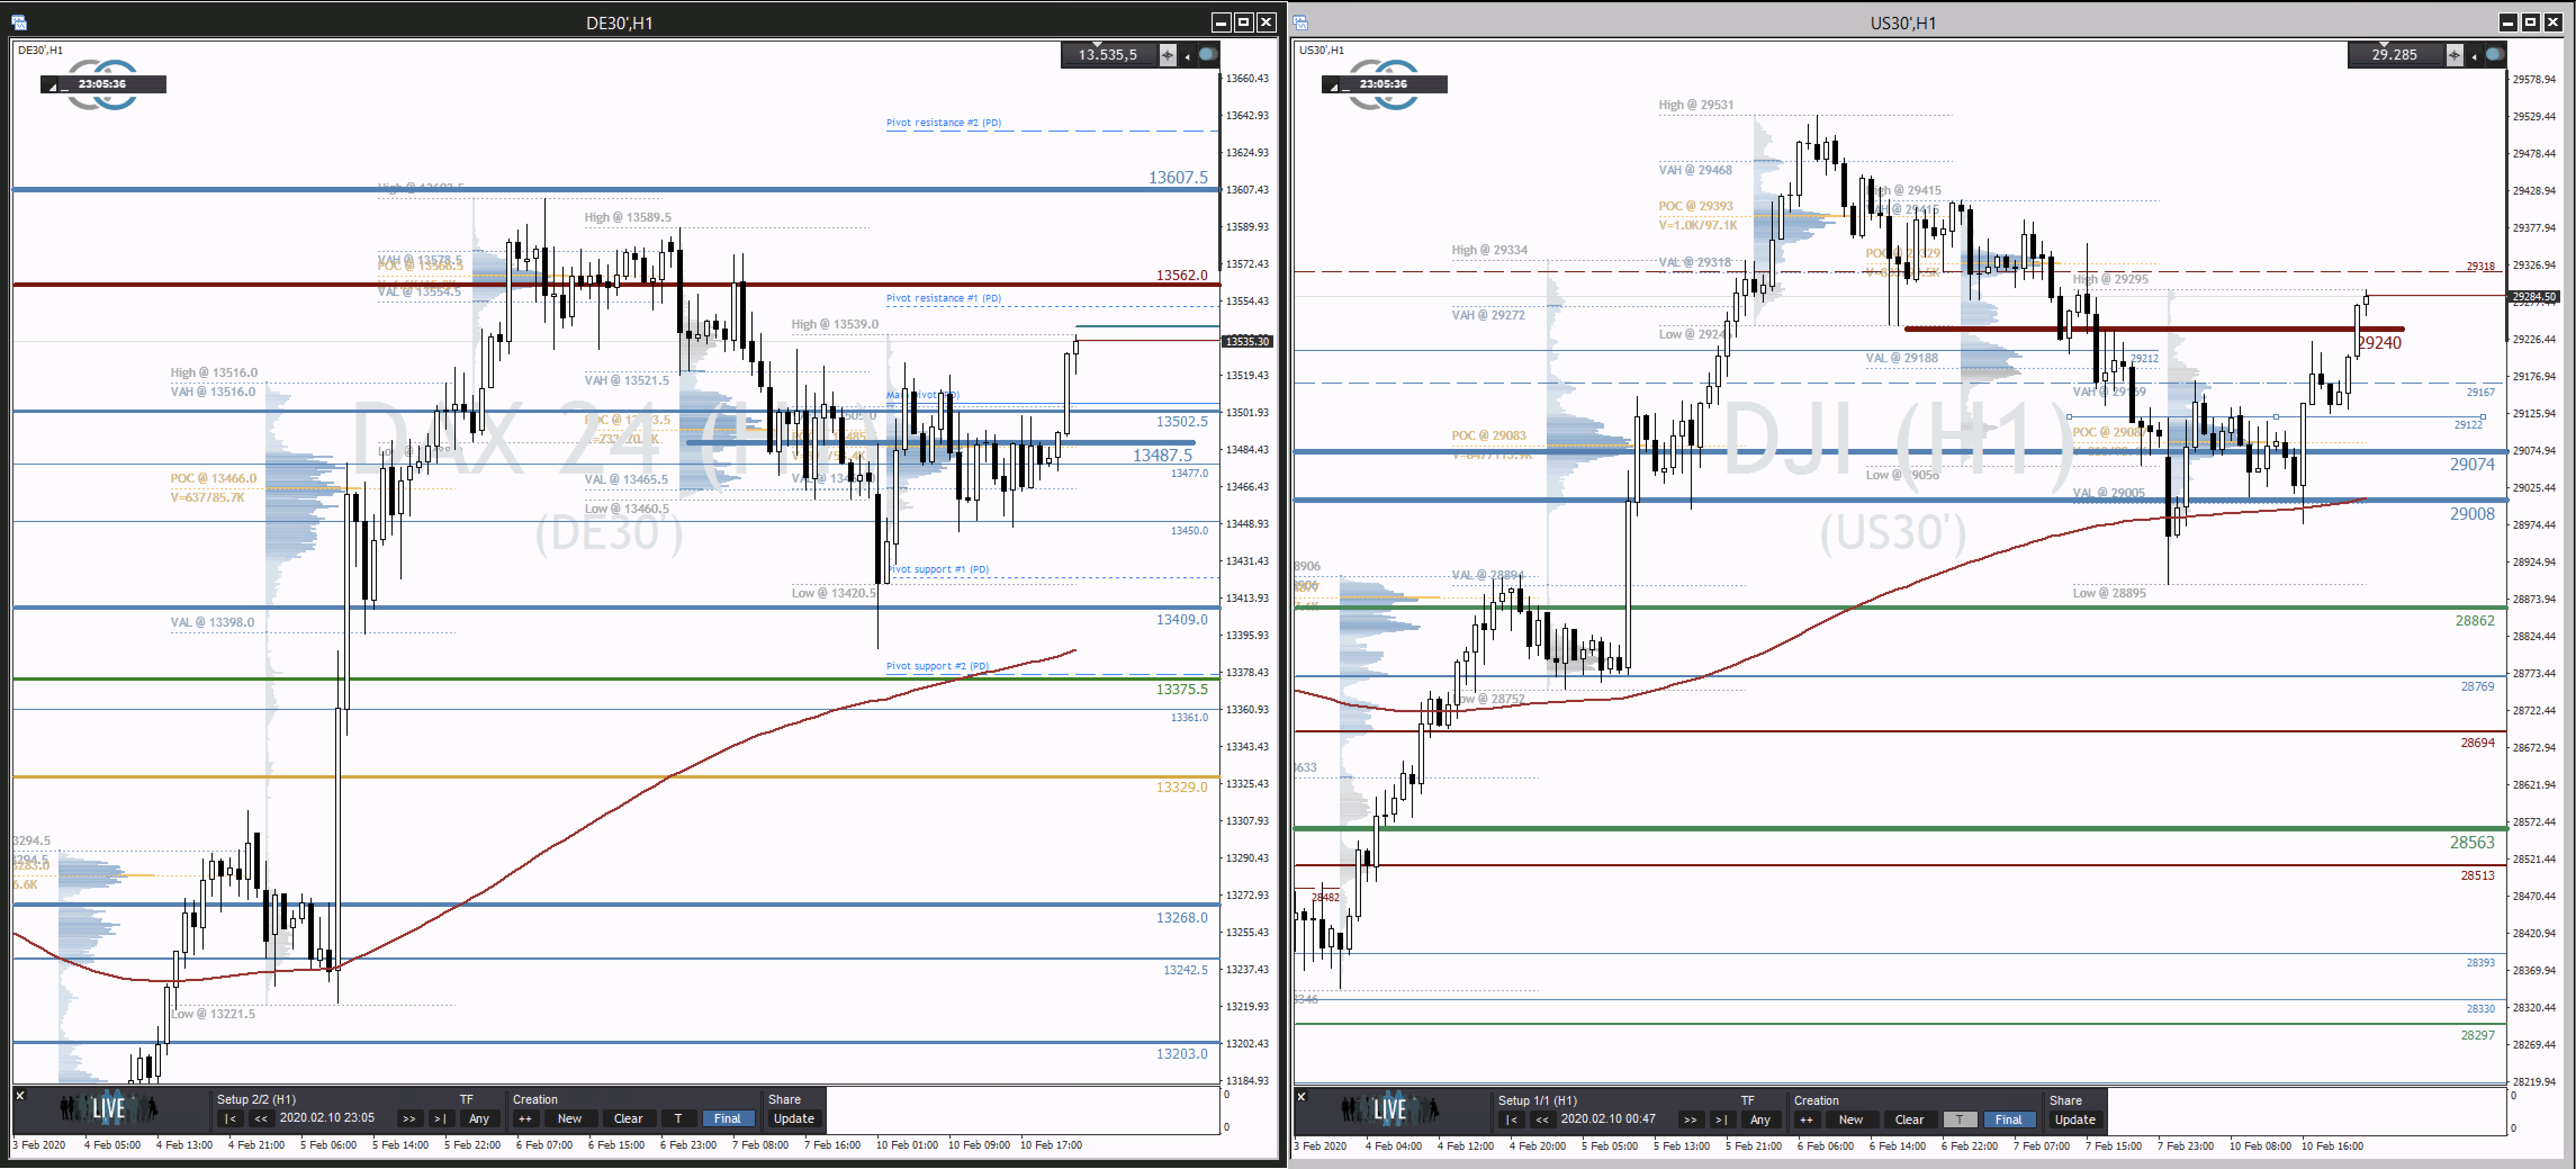Click setup date 2020.02.10 23:05 in DE30 panel

tap(327, 1118)
